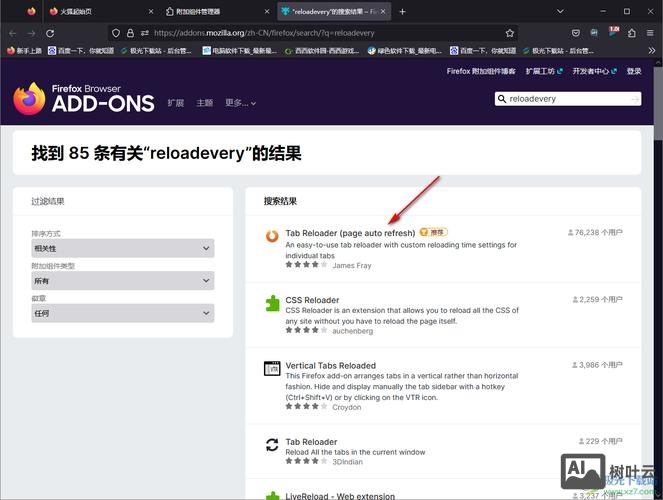Click the auchenberg author name
Screen dimensions: 663x500
(x=353, y=331)
